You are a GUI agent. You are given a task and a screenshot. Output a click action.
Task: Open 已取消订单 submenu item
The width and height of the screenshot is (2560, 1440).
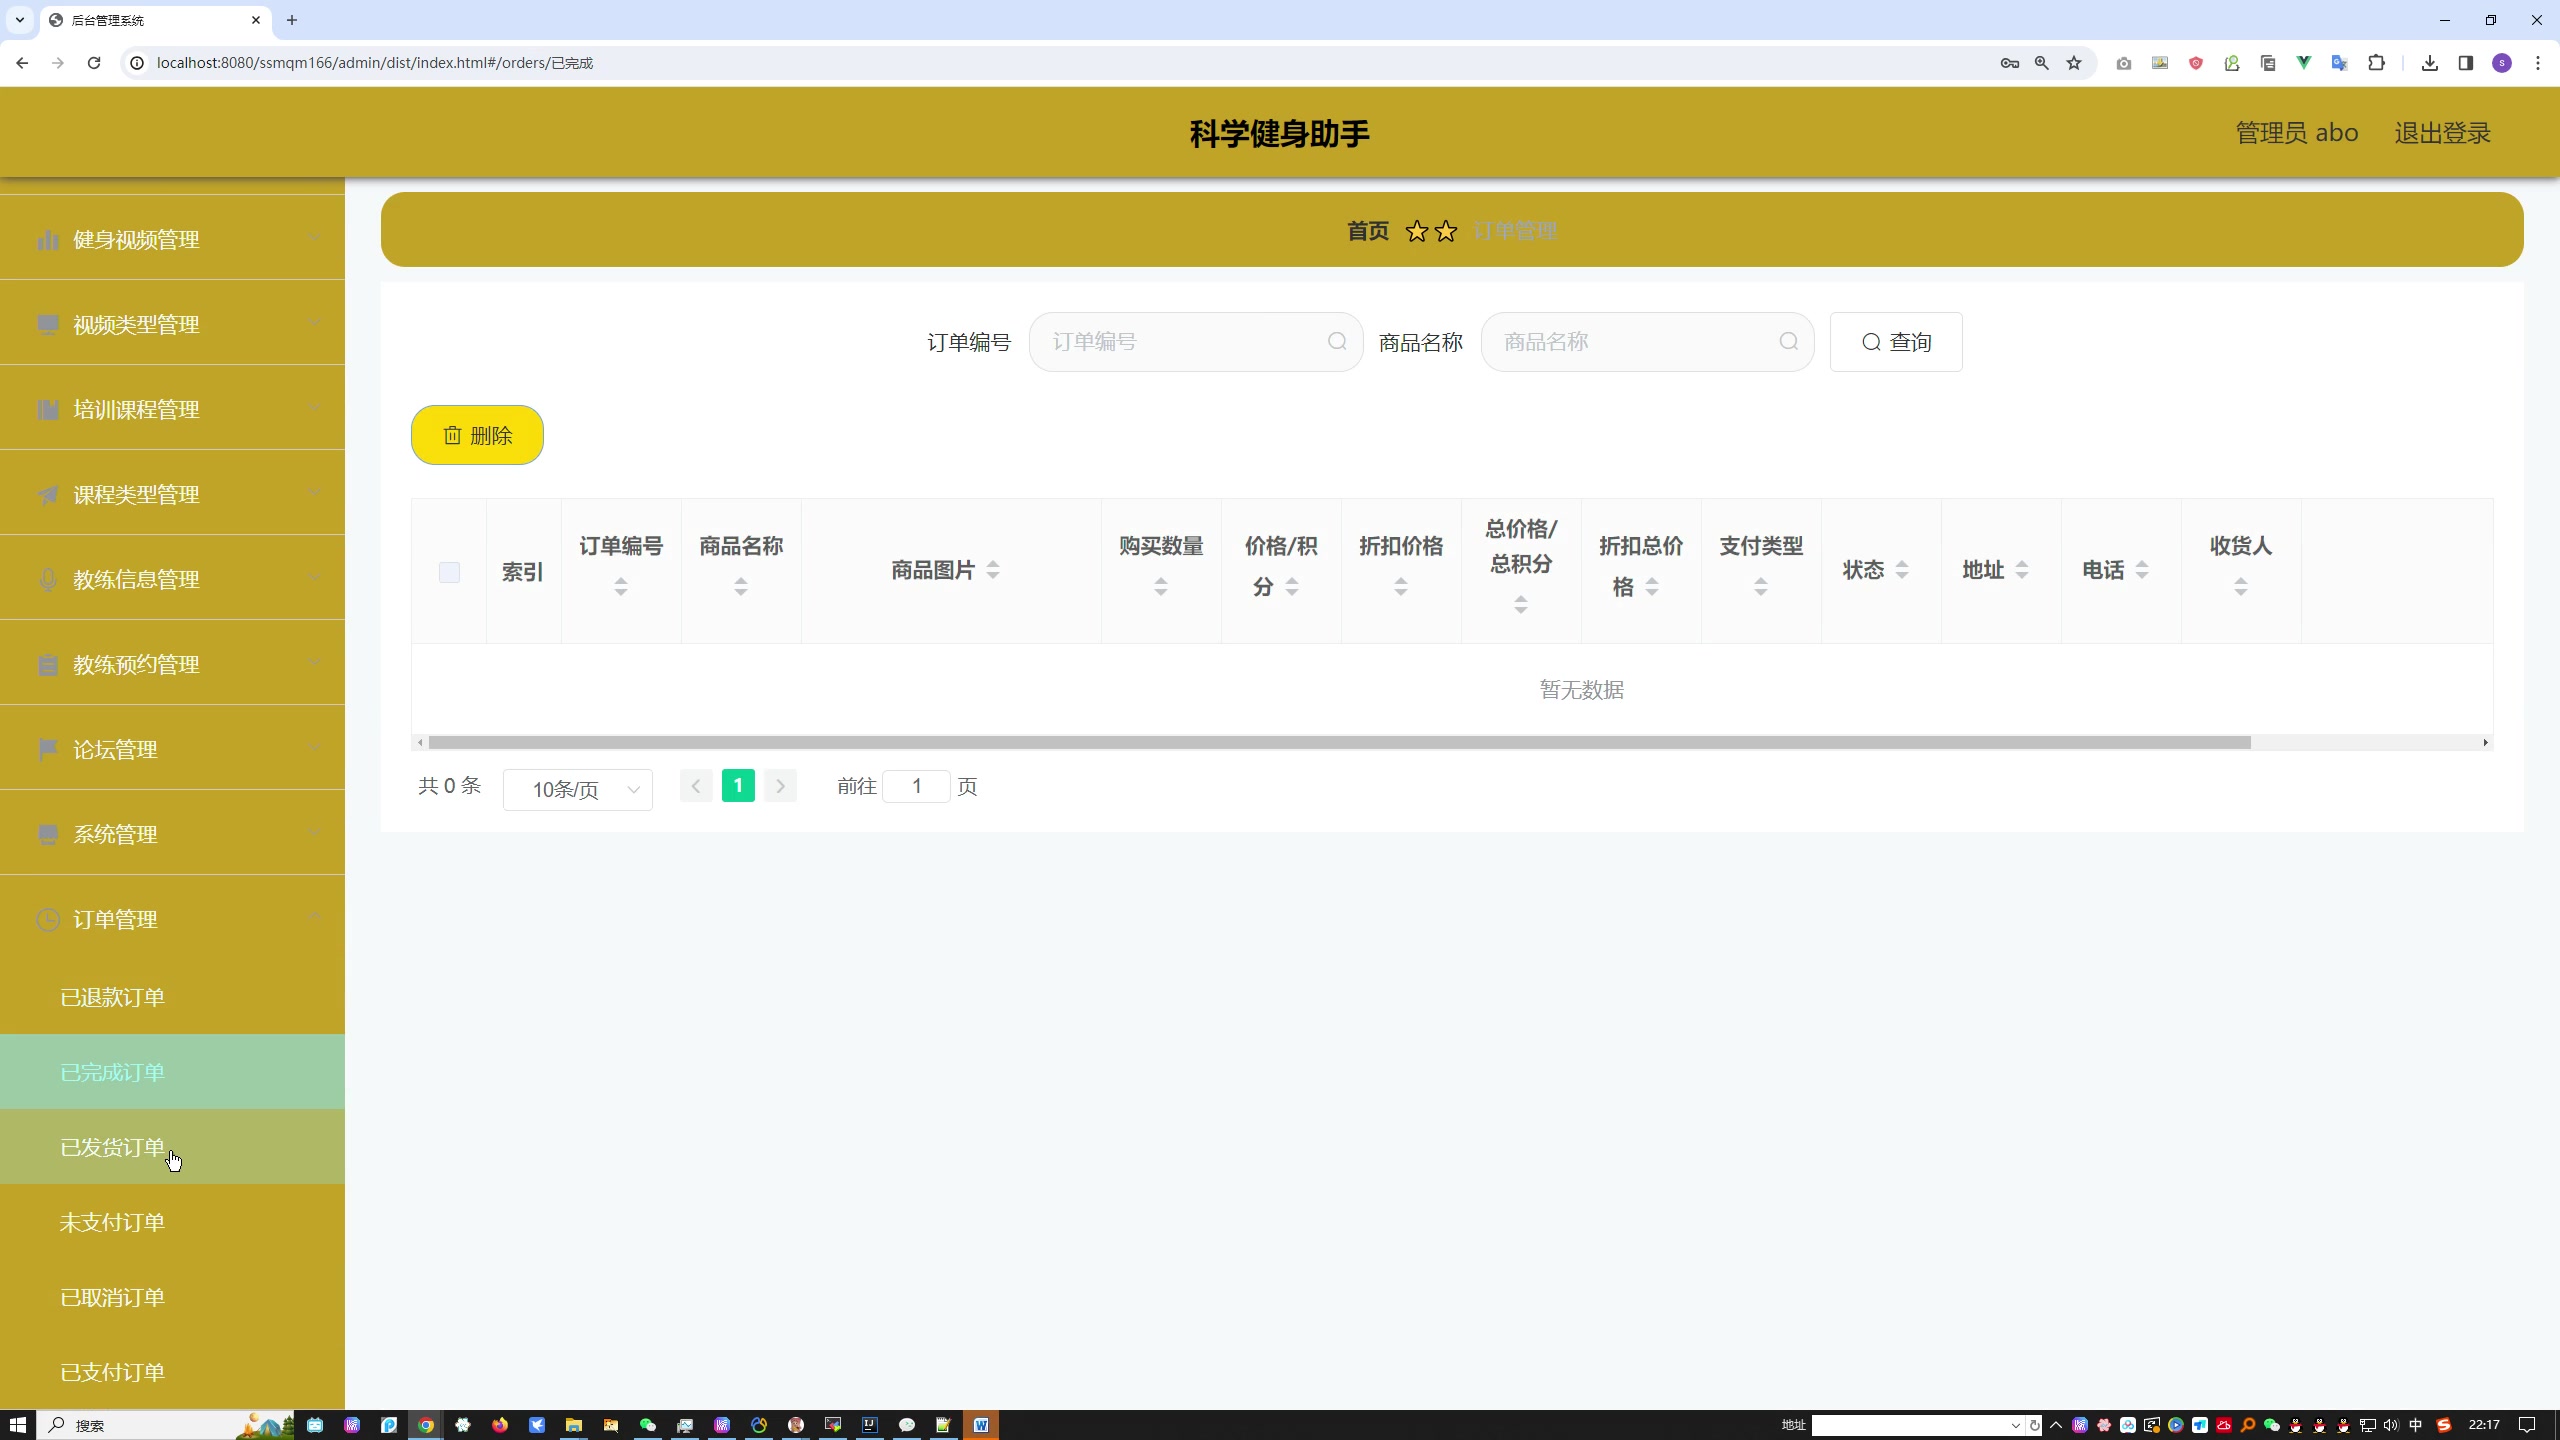172,1297
